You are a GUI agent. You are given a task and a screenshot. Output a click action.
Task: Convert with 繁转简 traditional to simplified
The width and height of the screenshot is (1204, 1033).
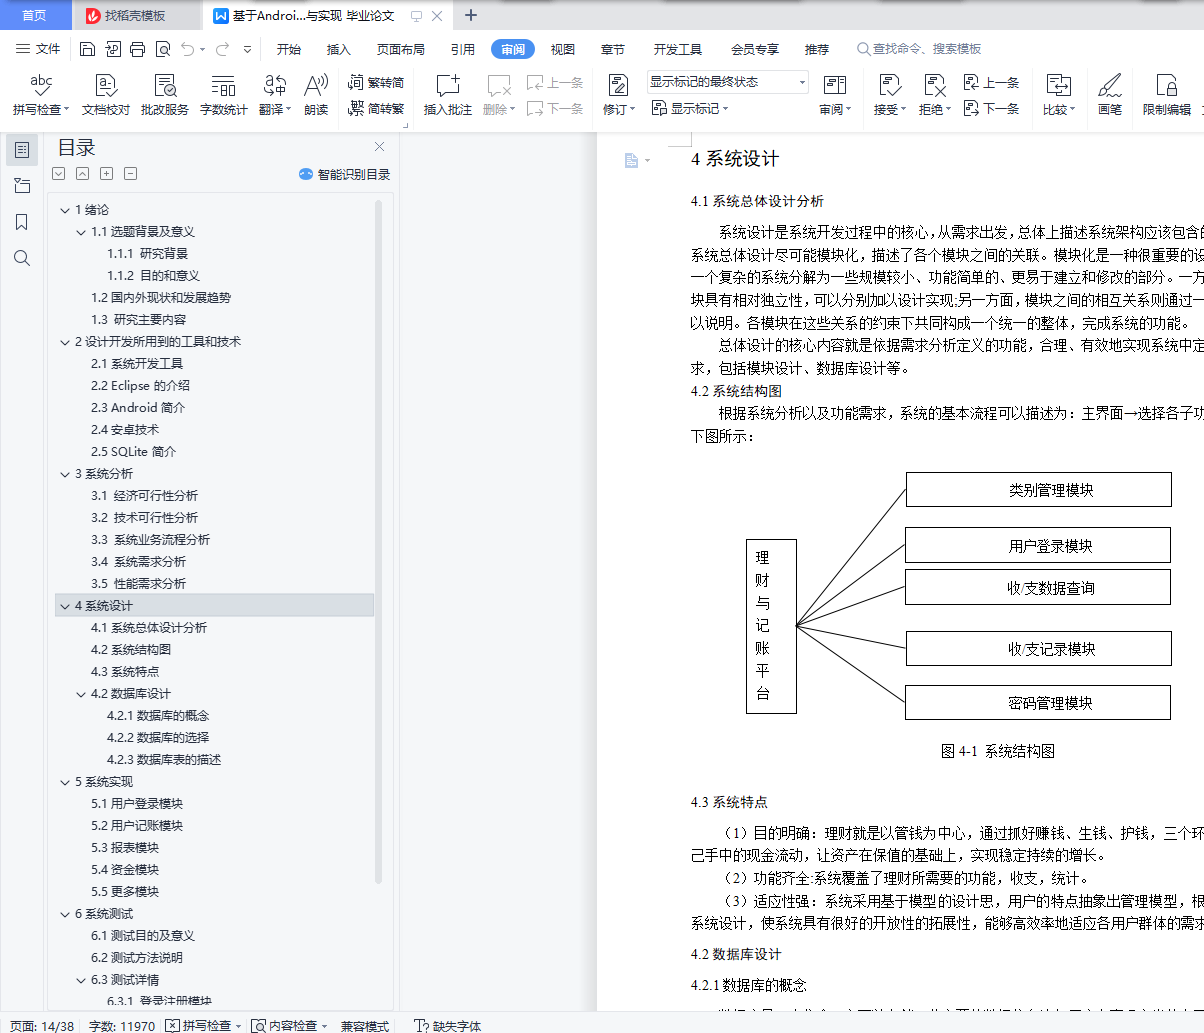point(376,83)
